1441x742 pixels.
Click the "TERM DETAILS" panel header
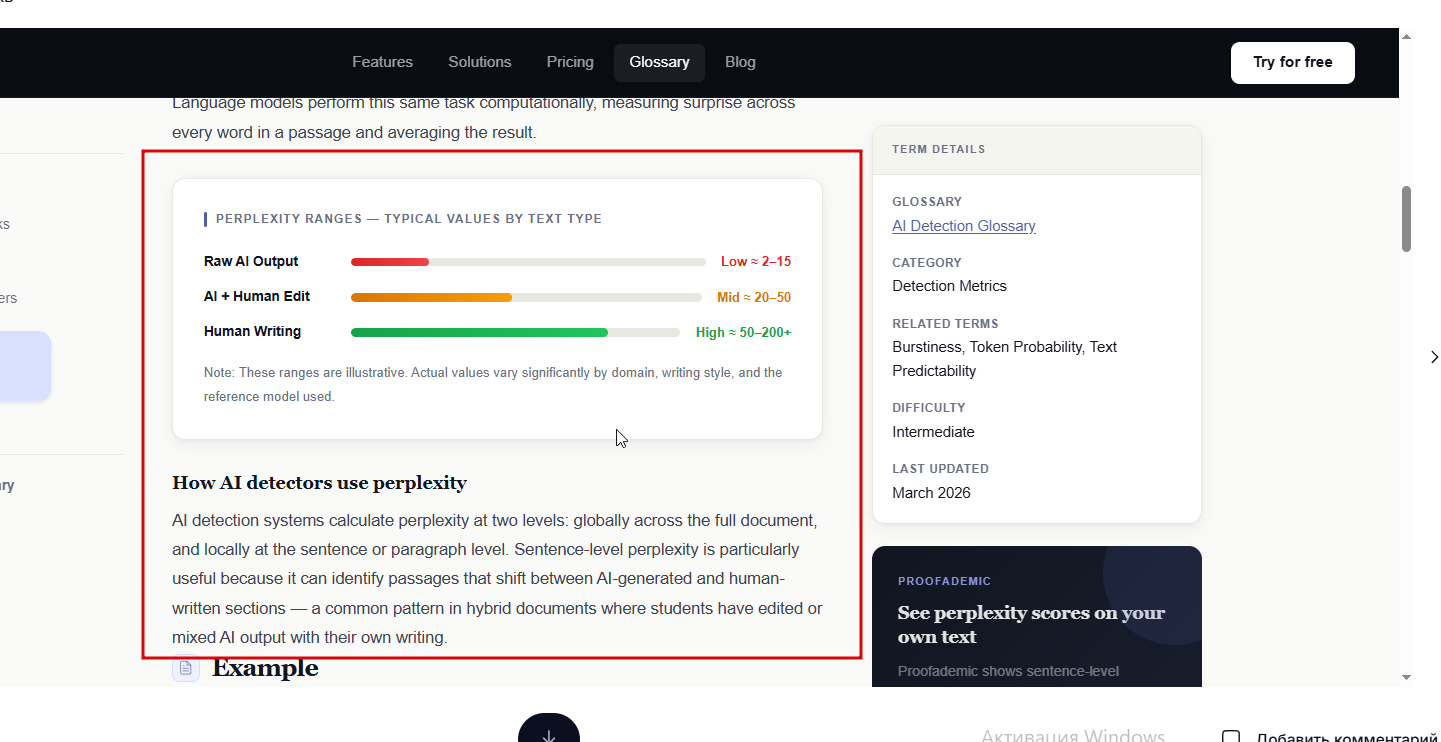[1037, 150]
